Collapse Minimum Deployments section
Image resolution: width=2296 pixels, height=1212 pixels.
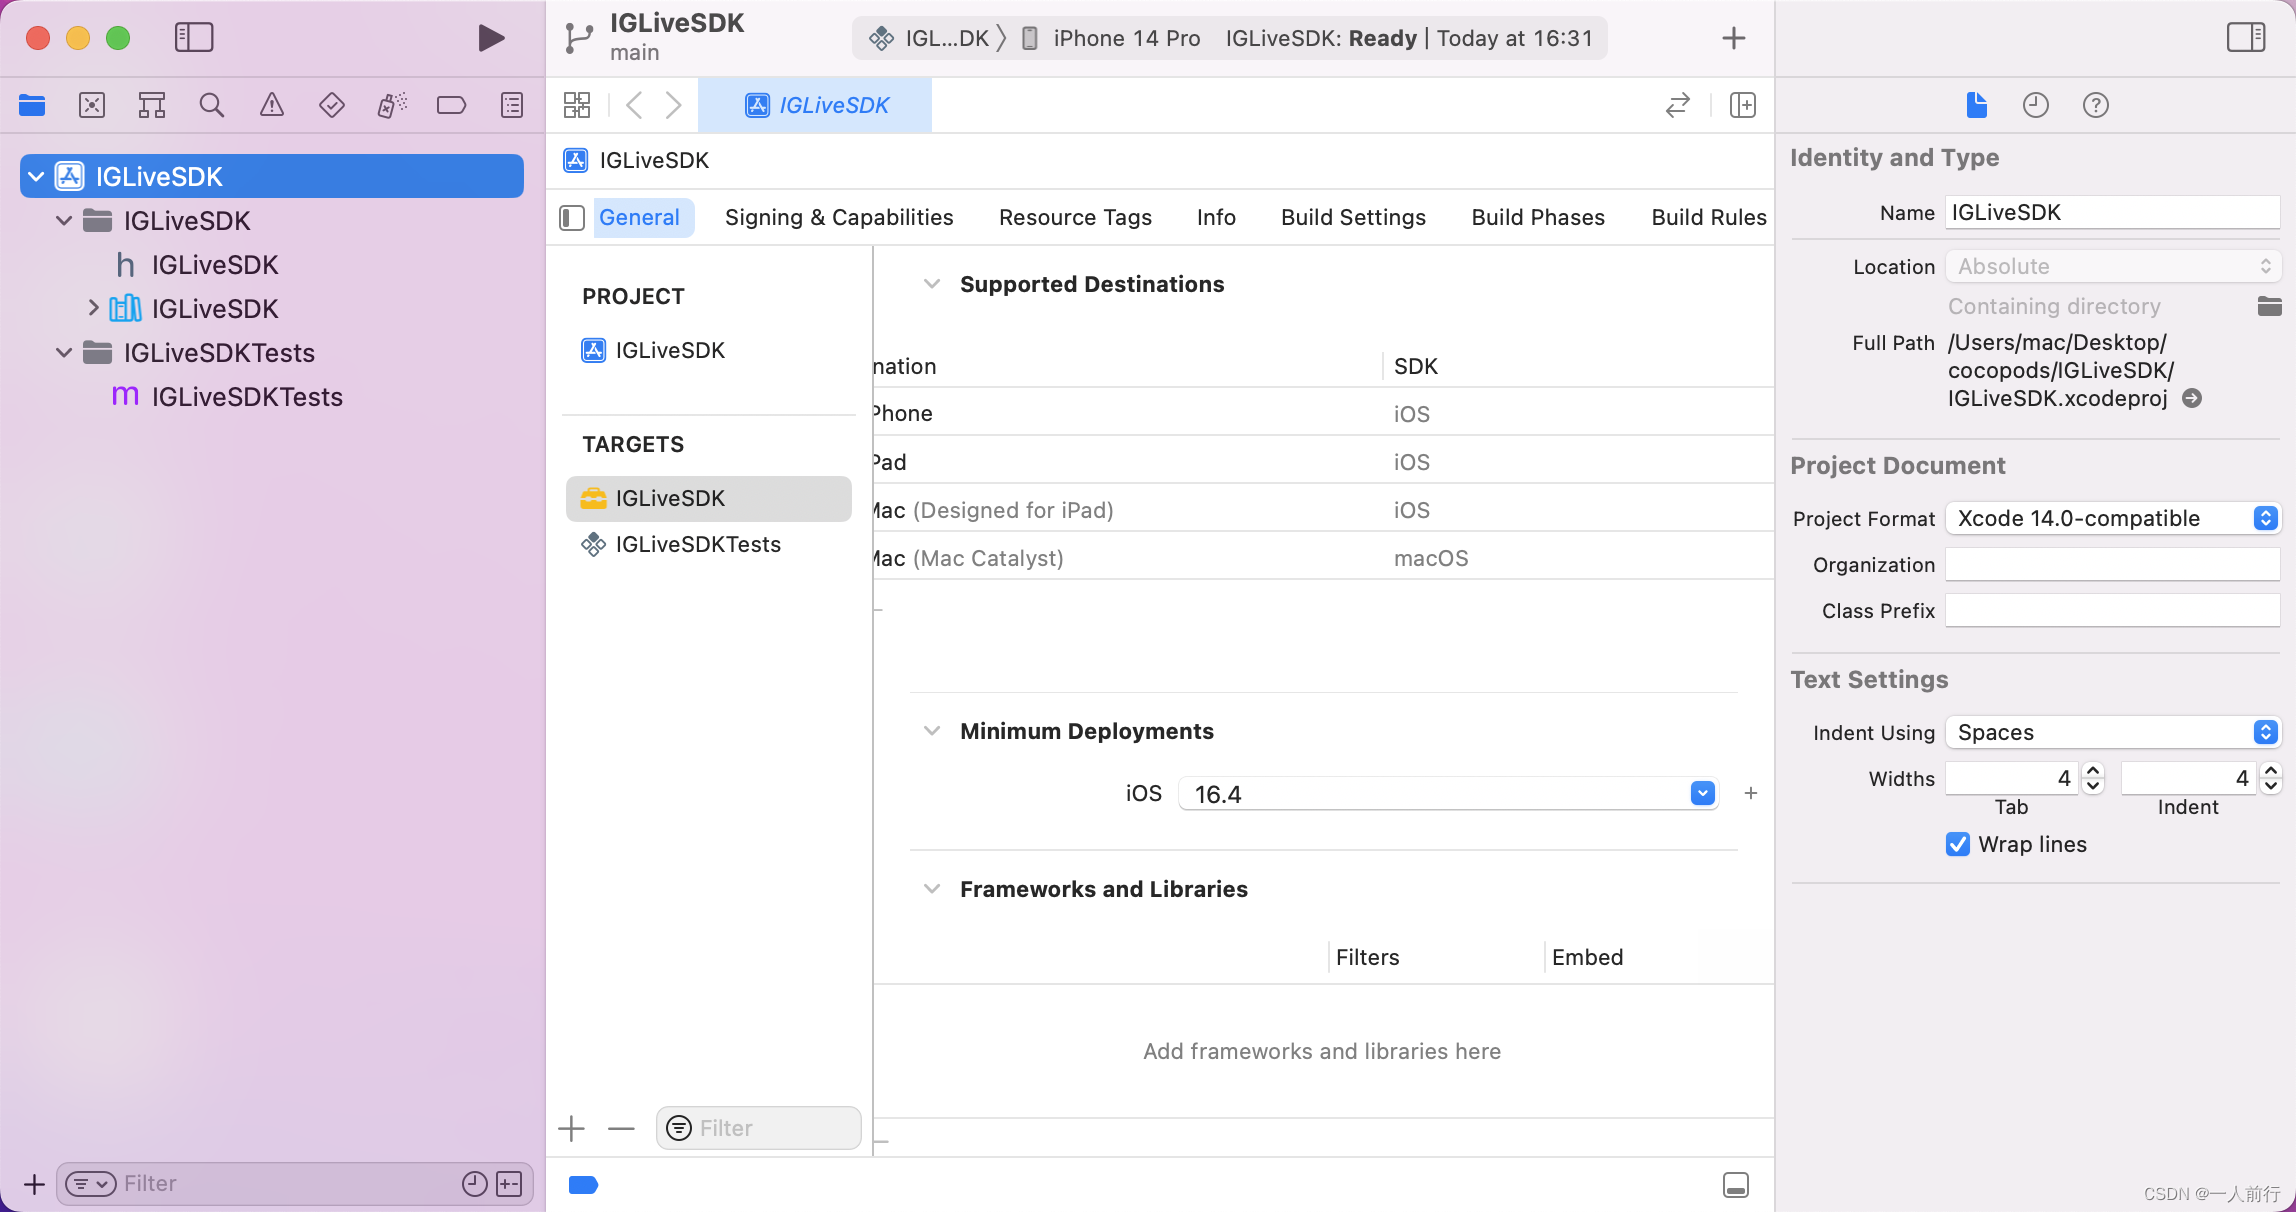tap(932, 731)
